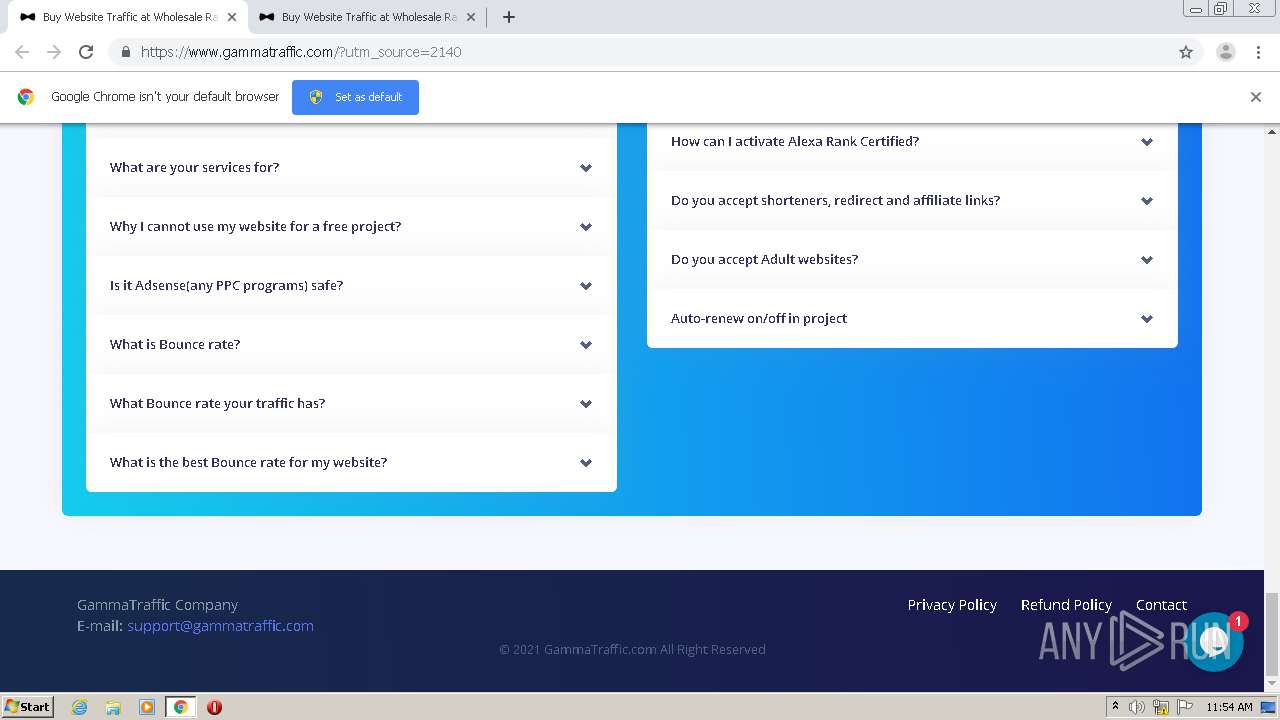Image resolution: width=1280 pixels, height=720 pixels.
Task: Open Windows Explorer folder on taskbar
Action: [113, 707]
